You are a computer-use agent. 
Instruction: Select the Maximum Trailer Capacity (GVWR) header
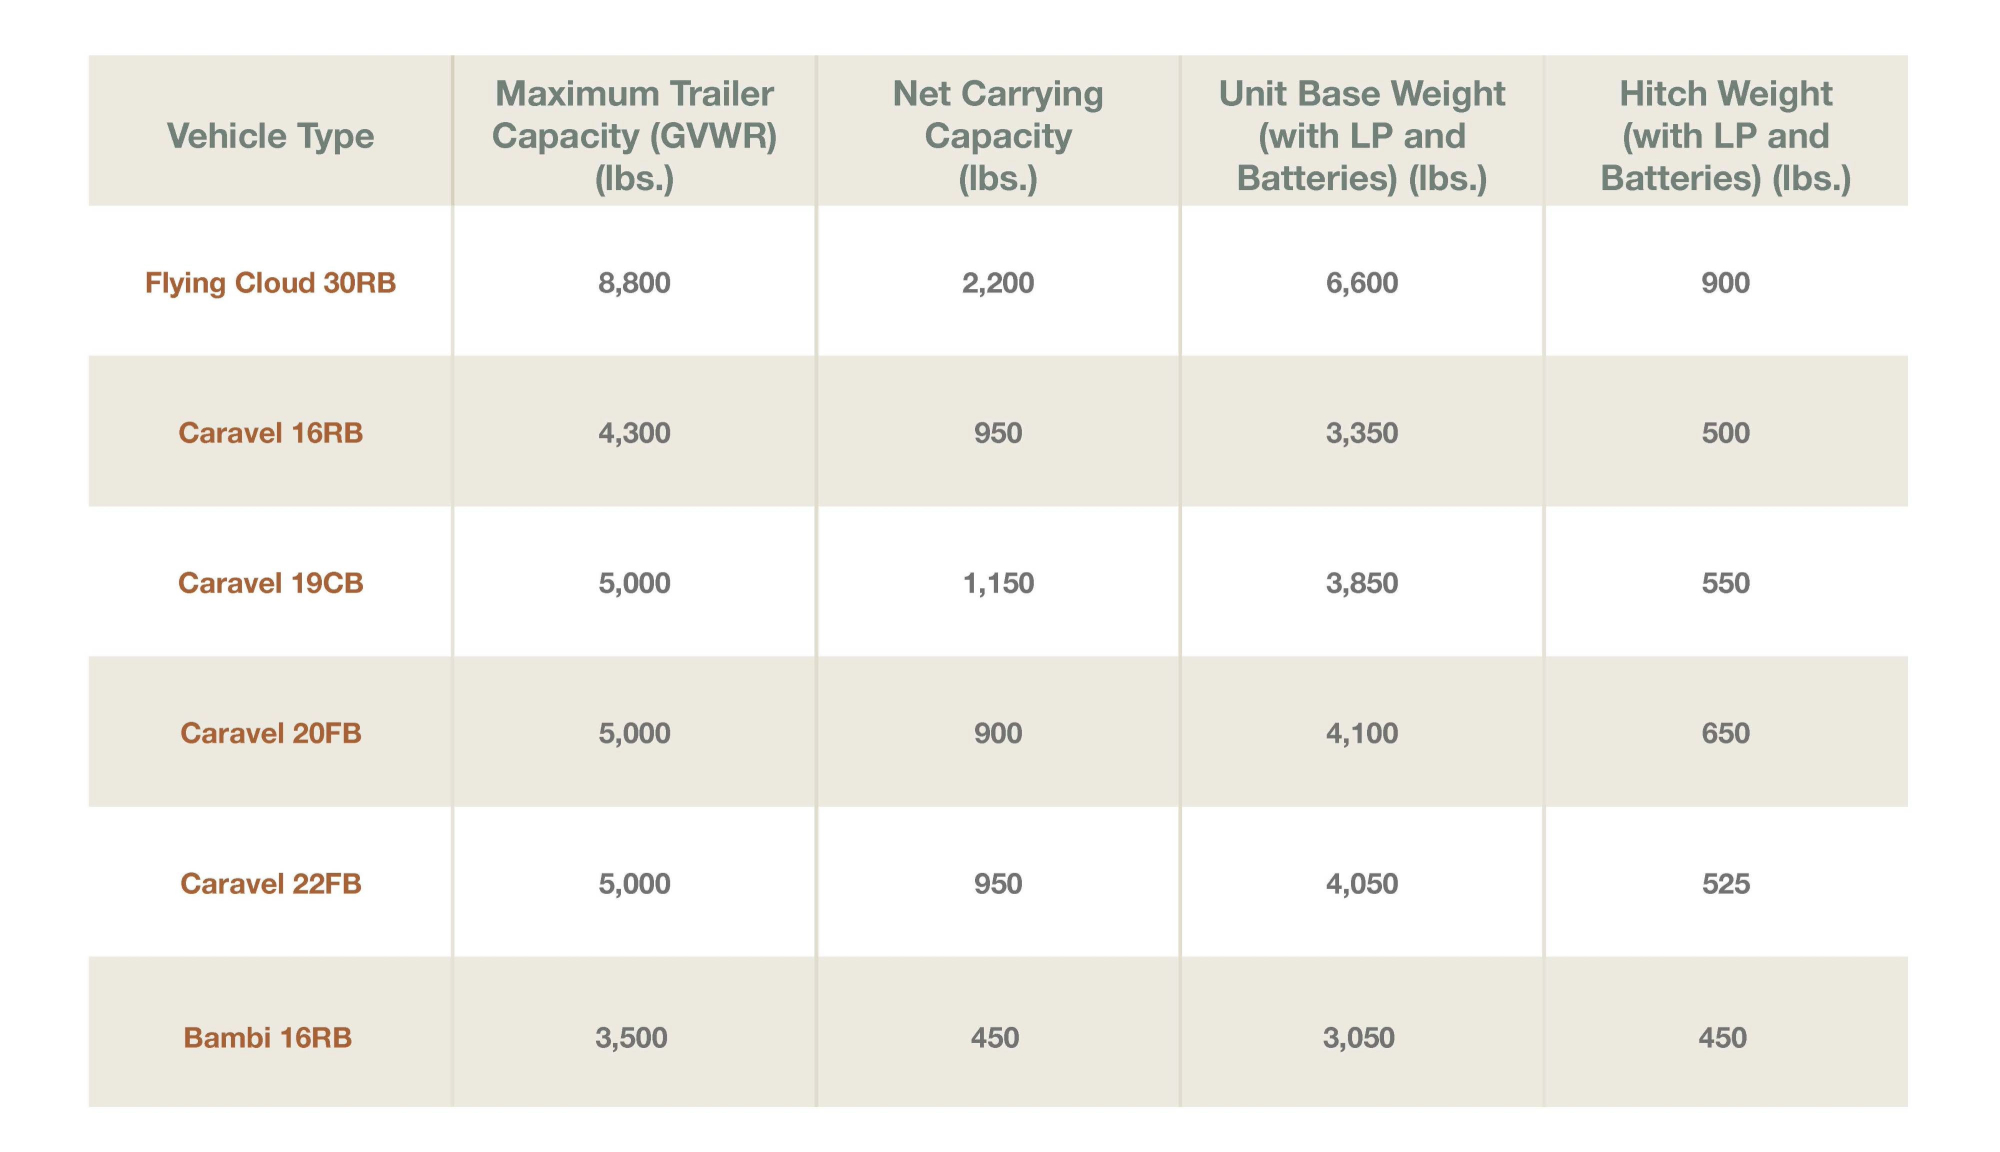634,136
